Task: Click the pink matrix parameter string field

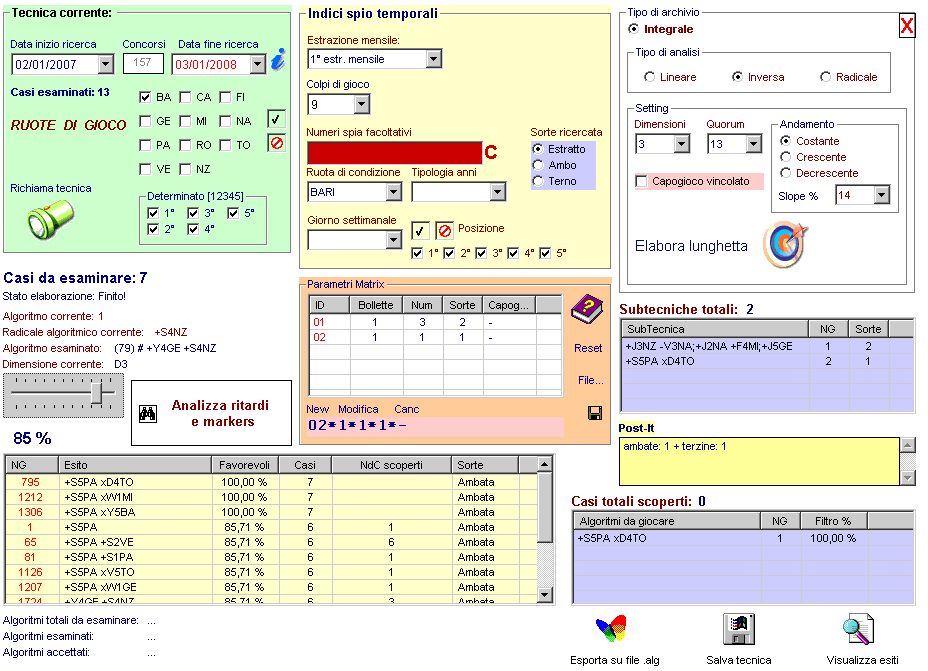Action: coord(434,426)
